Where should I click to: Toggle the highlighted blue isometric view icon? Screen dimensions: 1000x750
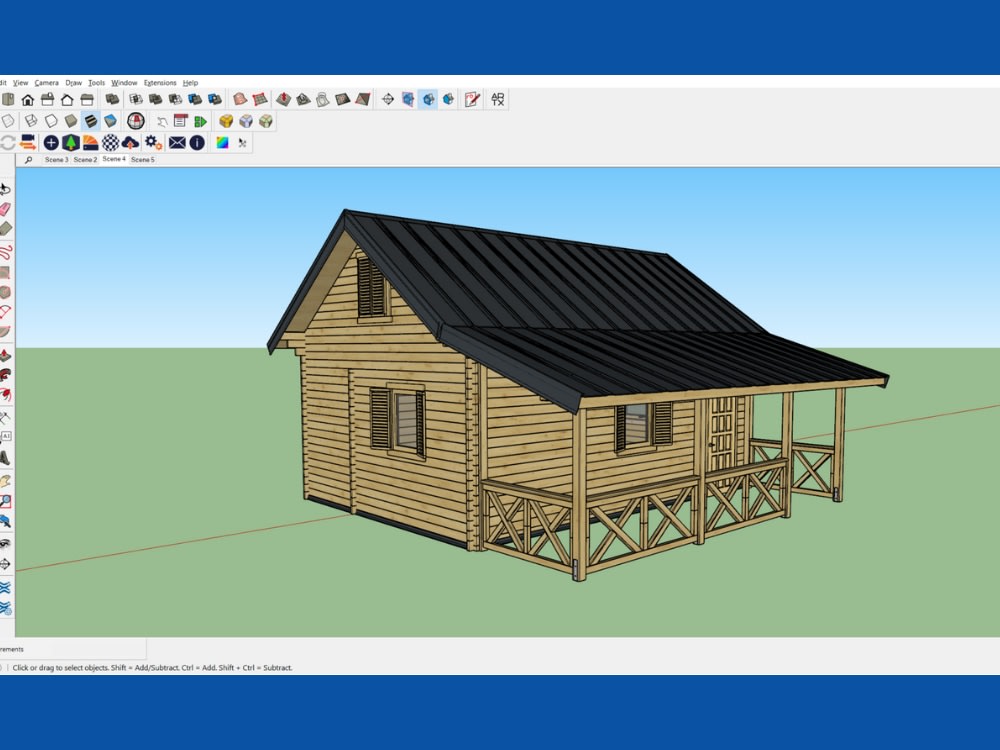(x=428, y=99)
